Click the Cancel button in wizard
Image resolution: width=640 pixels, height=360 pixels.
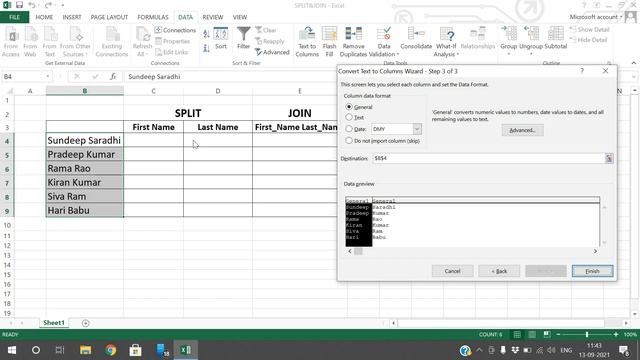452,271
